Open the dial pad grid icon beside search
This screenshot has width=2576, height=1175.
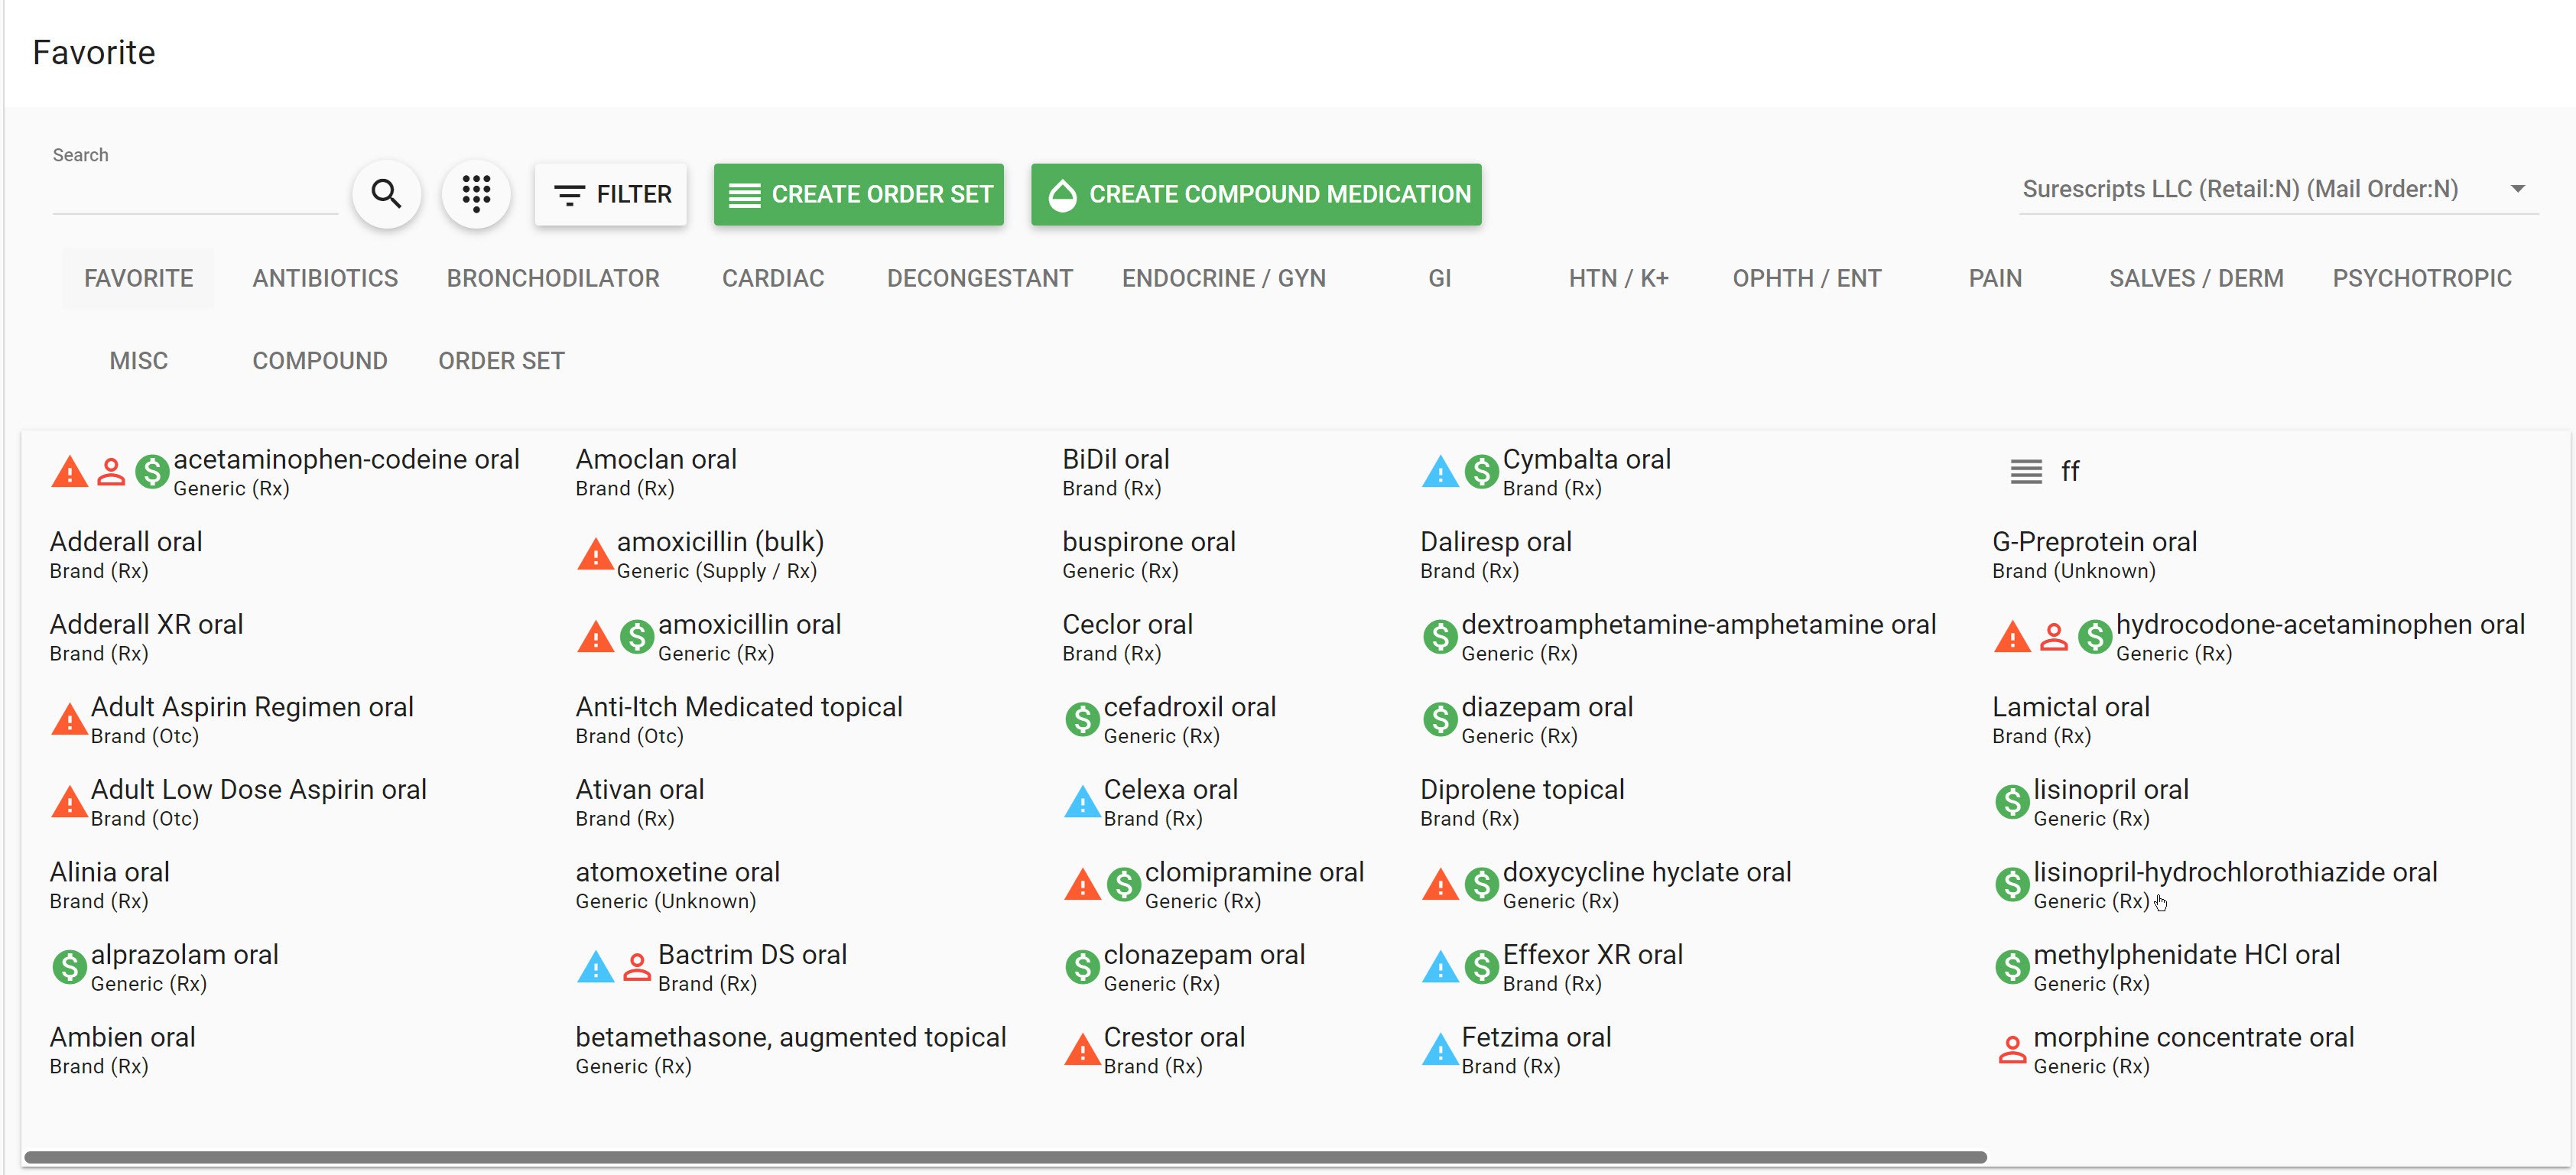pos(476,193)
